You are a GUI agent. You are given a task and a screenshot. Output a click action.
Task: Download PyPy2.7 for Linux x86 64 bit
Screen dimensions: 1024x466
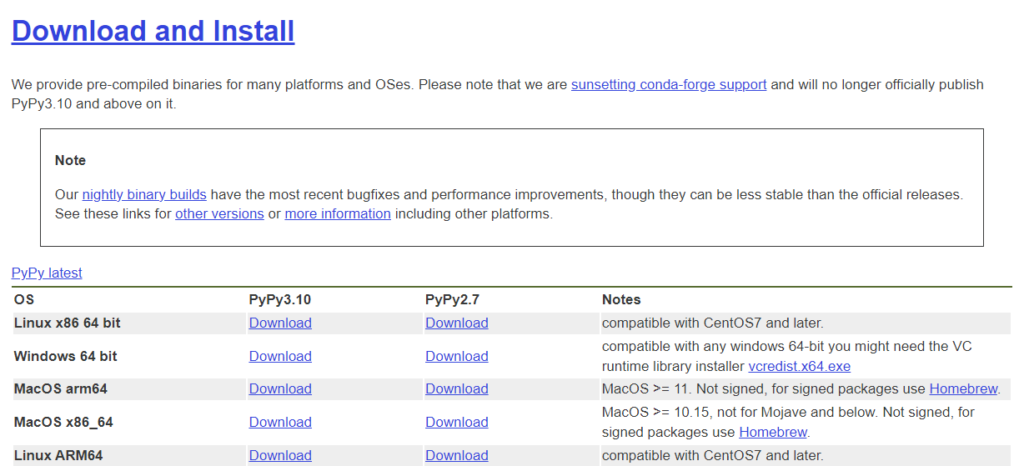point(456,323)
